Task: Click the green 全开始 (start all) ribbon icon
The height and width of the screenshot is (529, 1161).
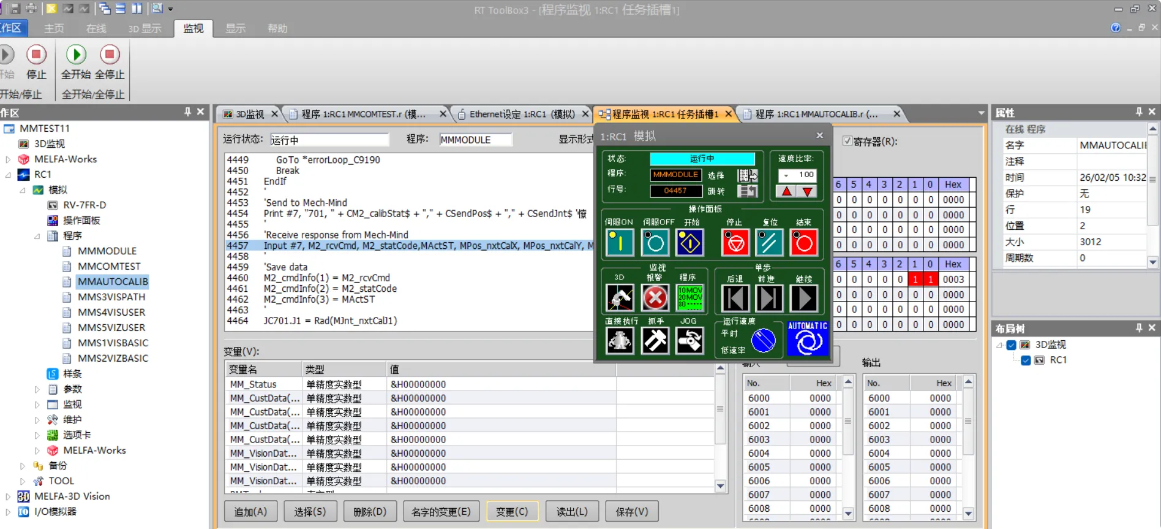Action: click(76, 55)
